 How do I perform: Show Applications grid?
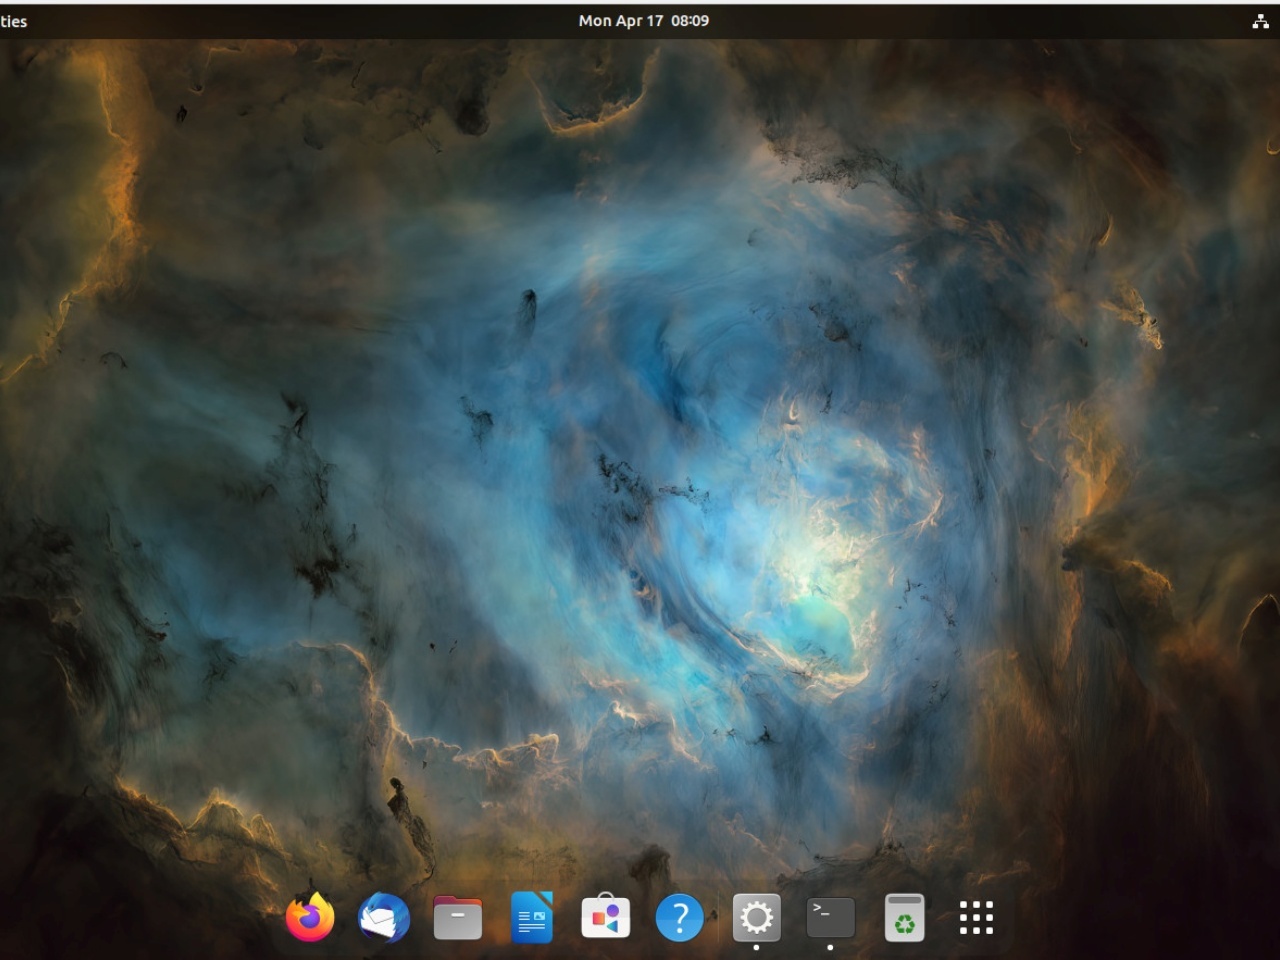976,917
